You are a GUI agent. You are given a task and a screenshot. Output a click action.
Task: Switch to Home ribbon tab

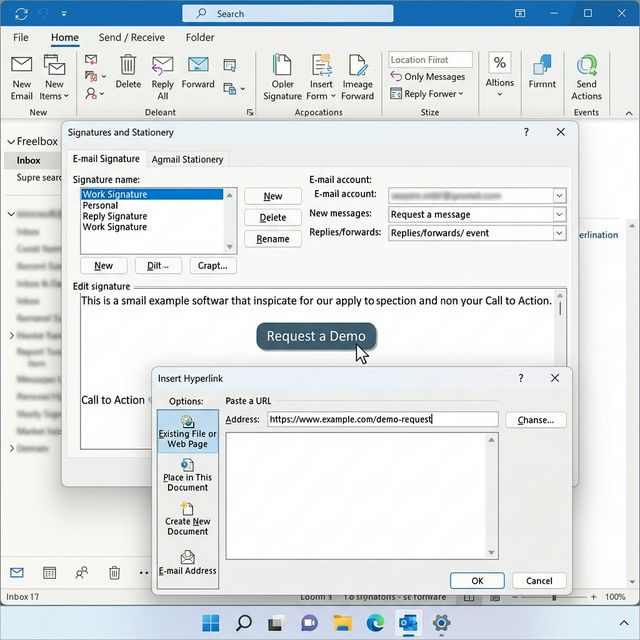coord(65,38)
